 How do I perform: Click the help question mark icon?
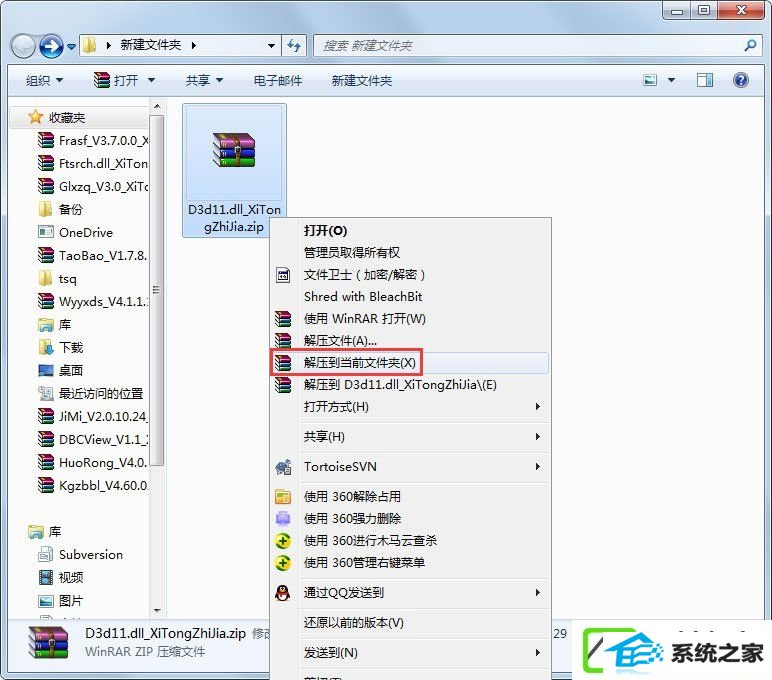740,80
